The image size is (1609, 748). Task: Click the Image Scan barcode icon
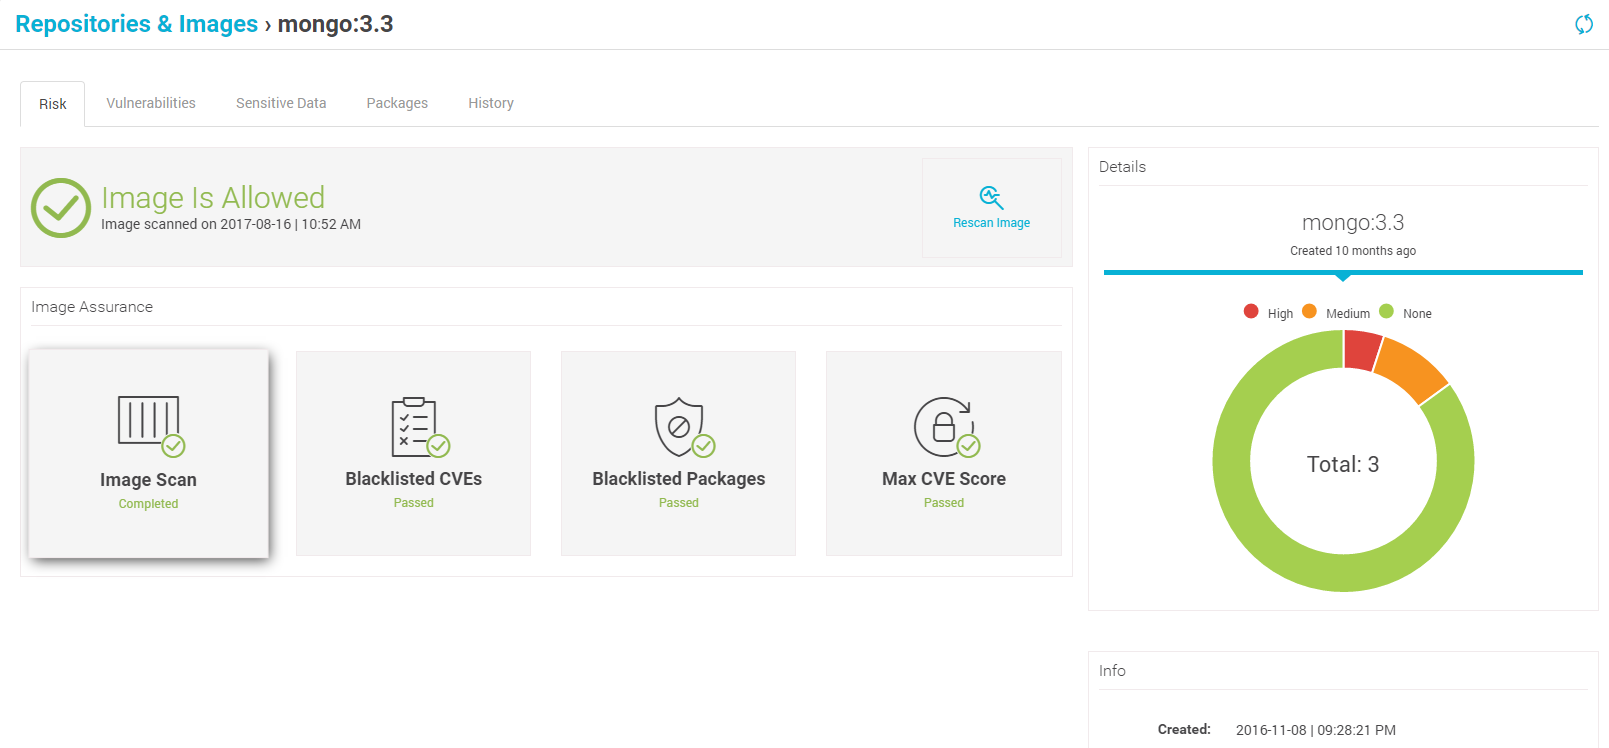coord(149,420)
